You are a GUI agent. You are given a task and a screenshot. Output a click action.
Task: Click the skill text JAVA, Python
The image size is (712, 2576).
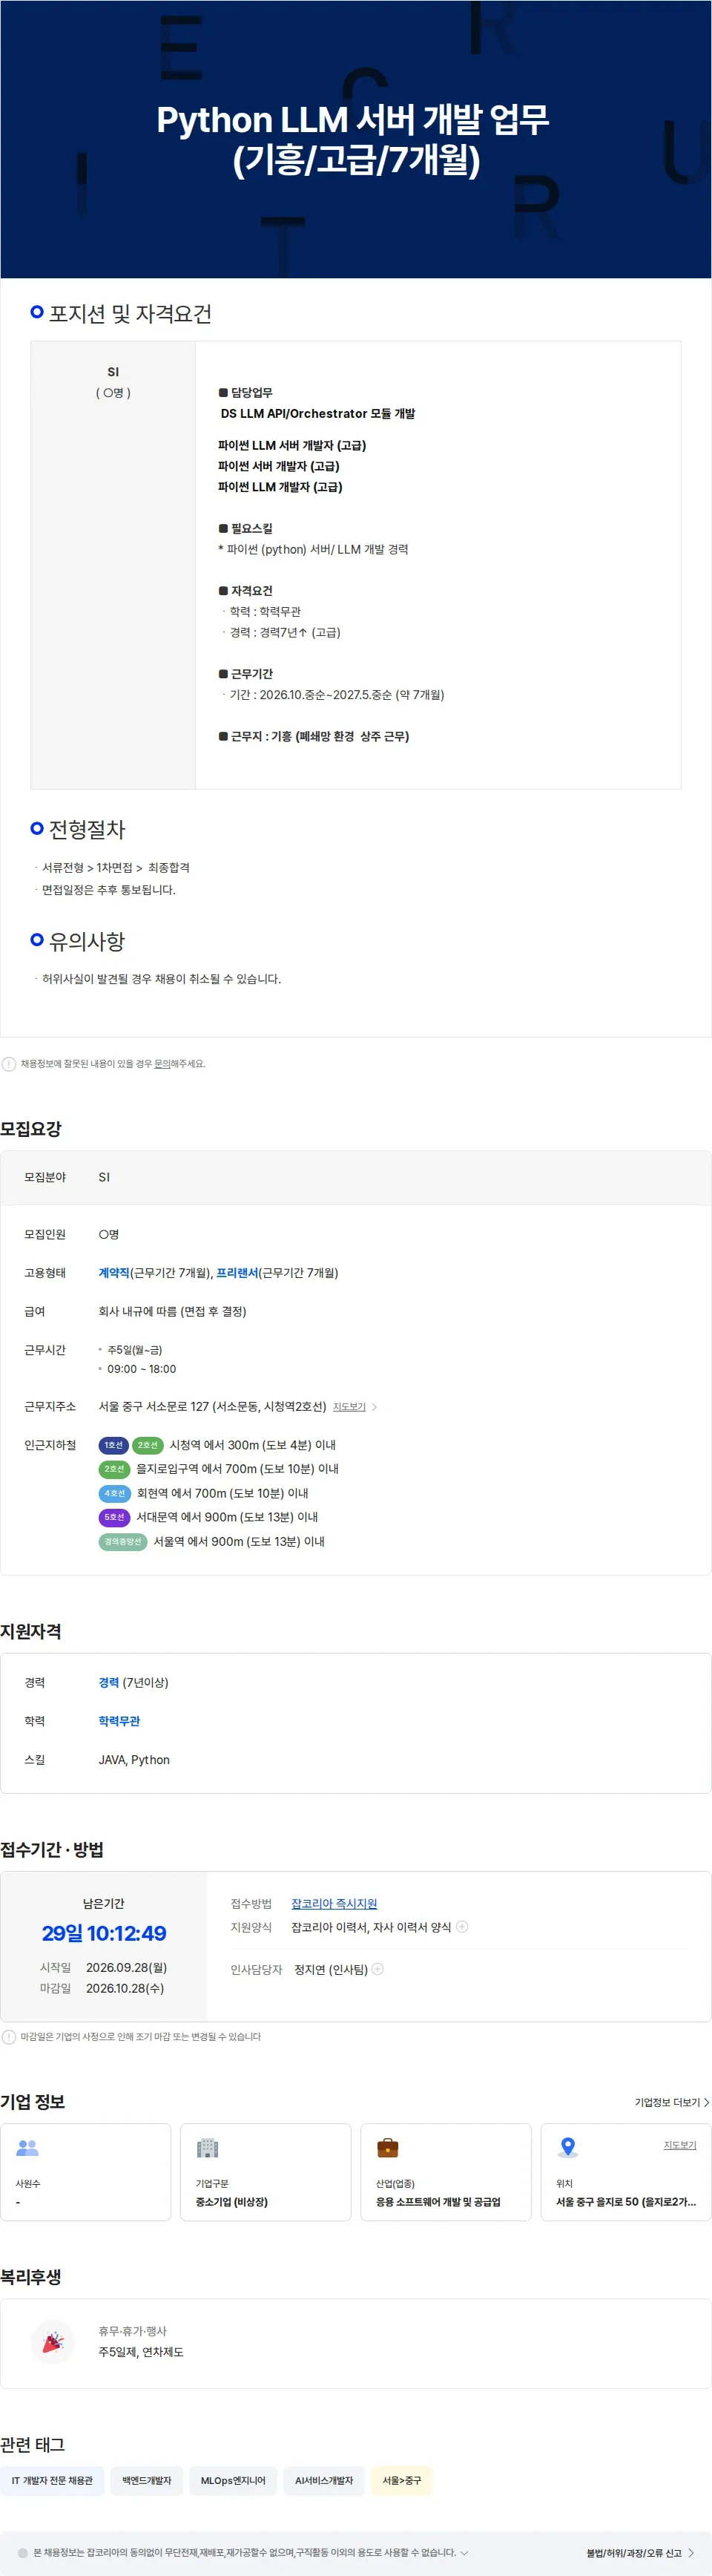pos(134,1760)
